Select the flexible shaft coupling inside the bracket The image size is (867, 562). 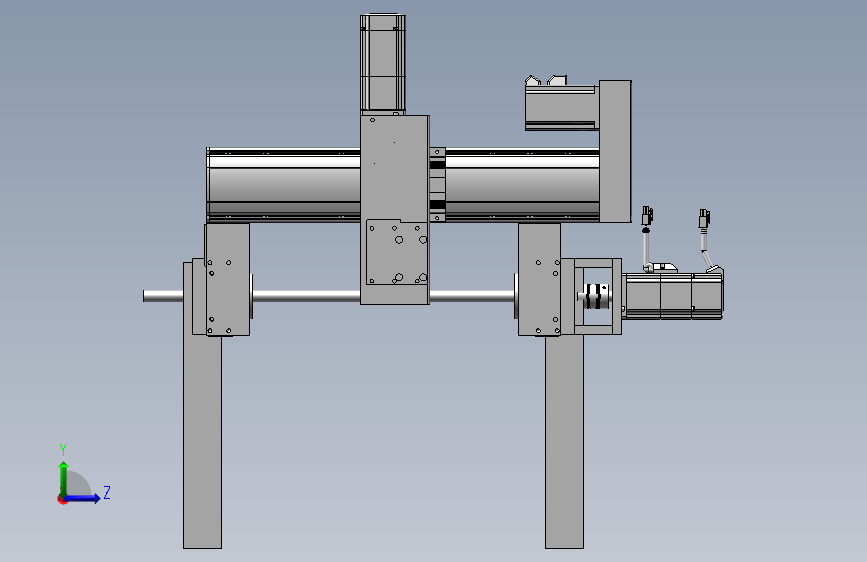[x=596, y=296]
